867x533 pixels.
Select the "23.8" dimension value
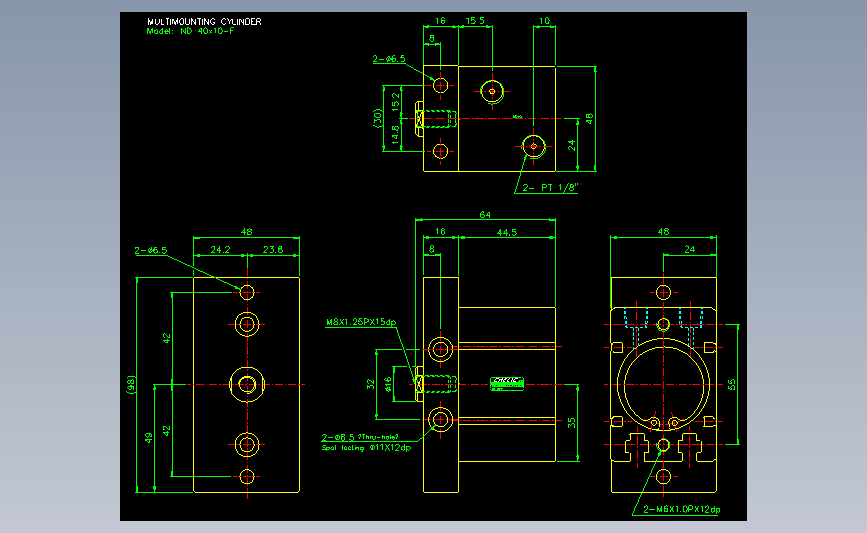(x=273, y=249)
